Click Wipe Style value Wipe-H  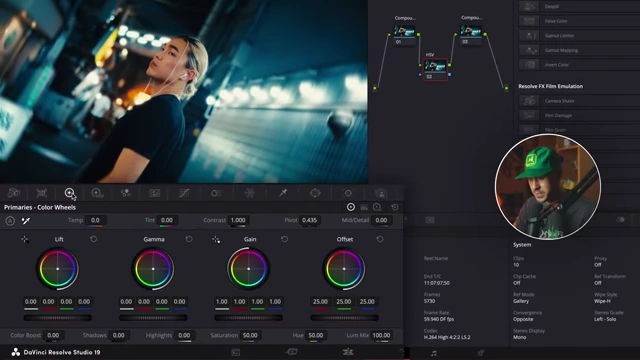[x=602, y=301]
